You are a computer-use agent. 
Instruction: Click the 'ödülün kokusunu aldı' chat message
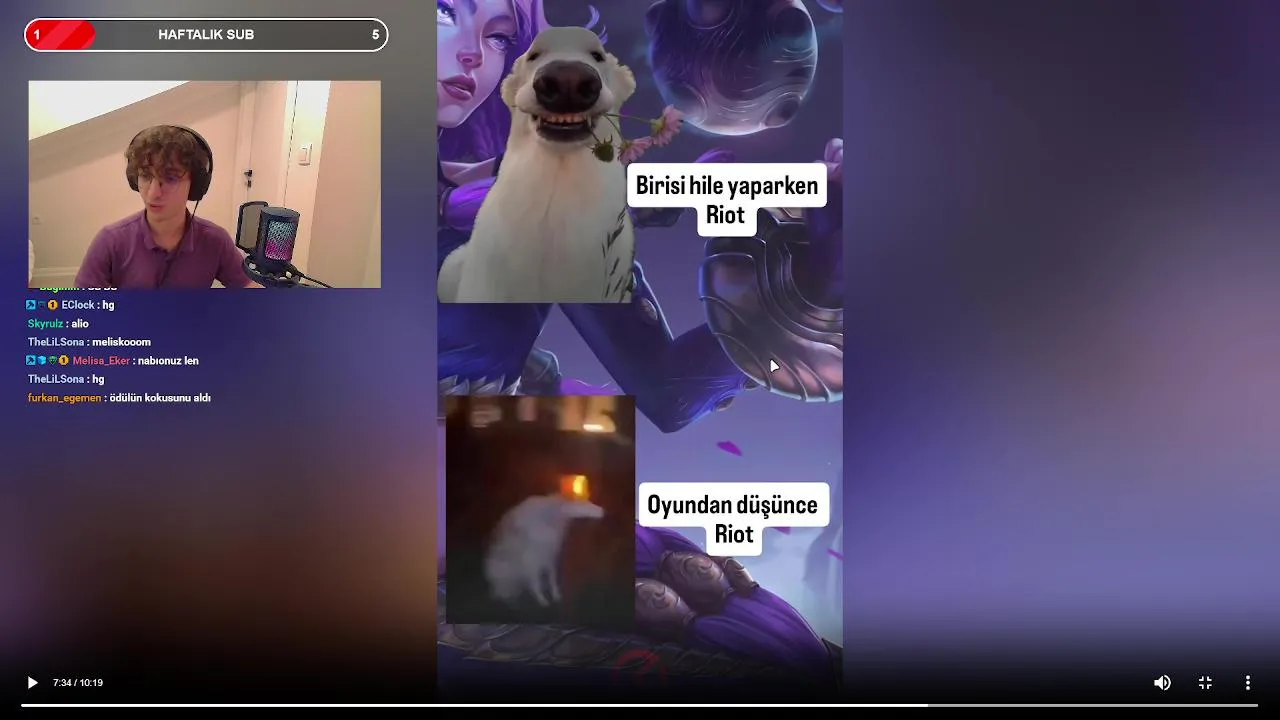(x=160, y=398)
